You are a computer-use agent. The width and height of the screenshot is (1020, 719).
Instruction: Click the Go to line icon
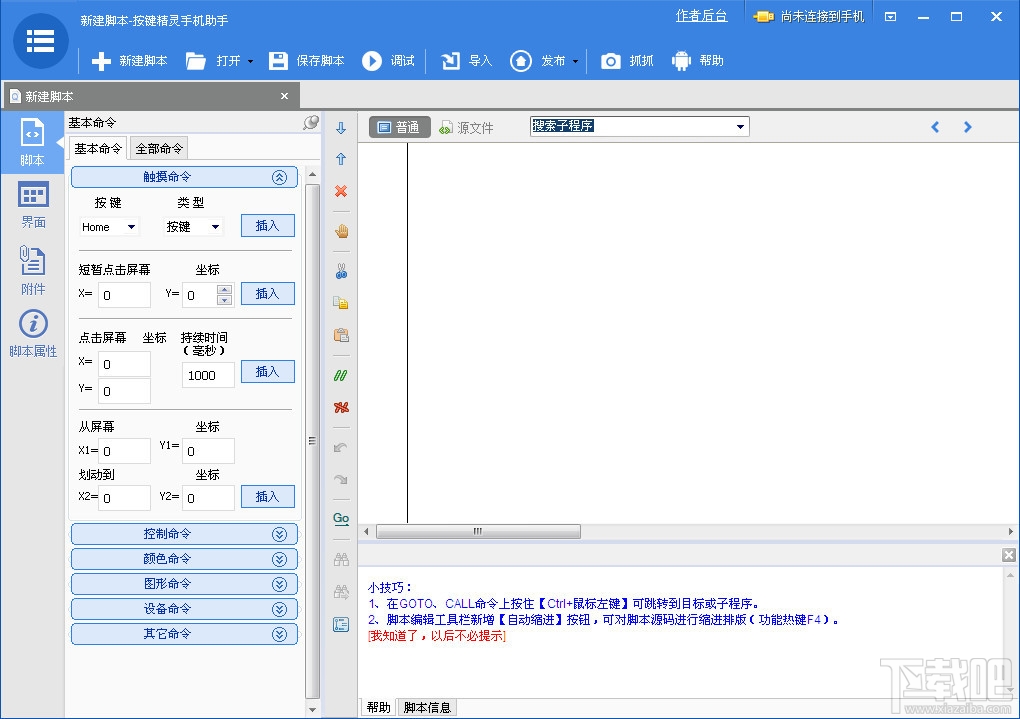(341, 519)
